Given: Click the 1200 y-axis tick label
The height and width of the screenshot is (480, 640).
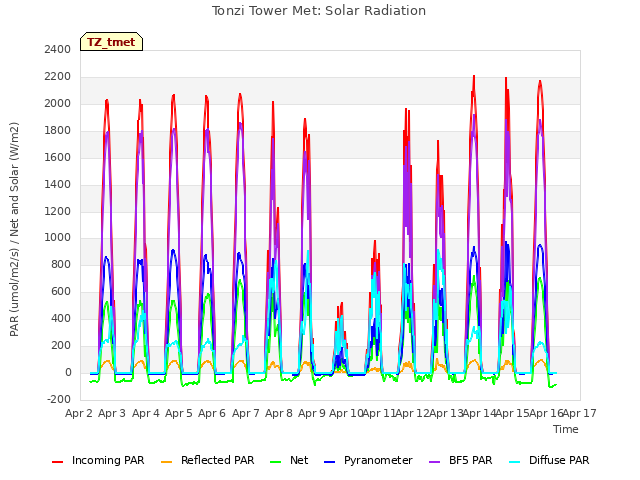Looking at the screenshot, I should point(58,211).
